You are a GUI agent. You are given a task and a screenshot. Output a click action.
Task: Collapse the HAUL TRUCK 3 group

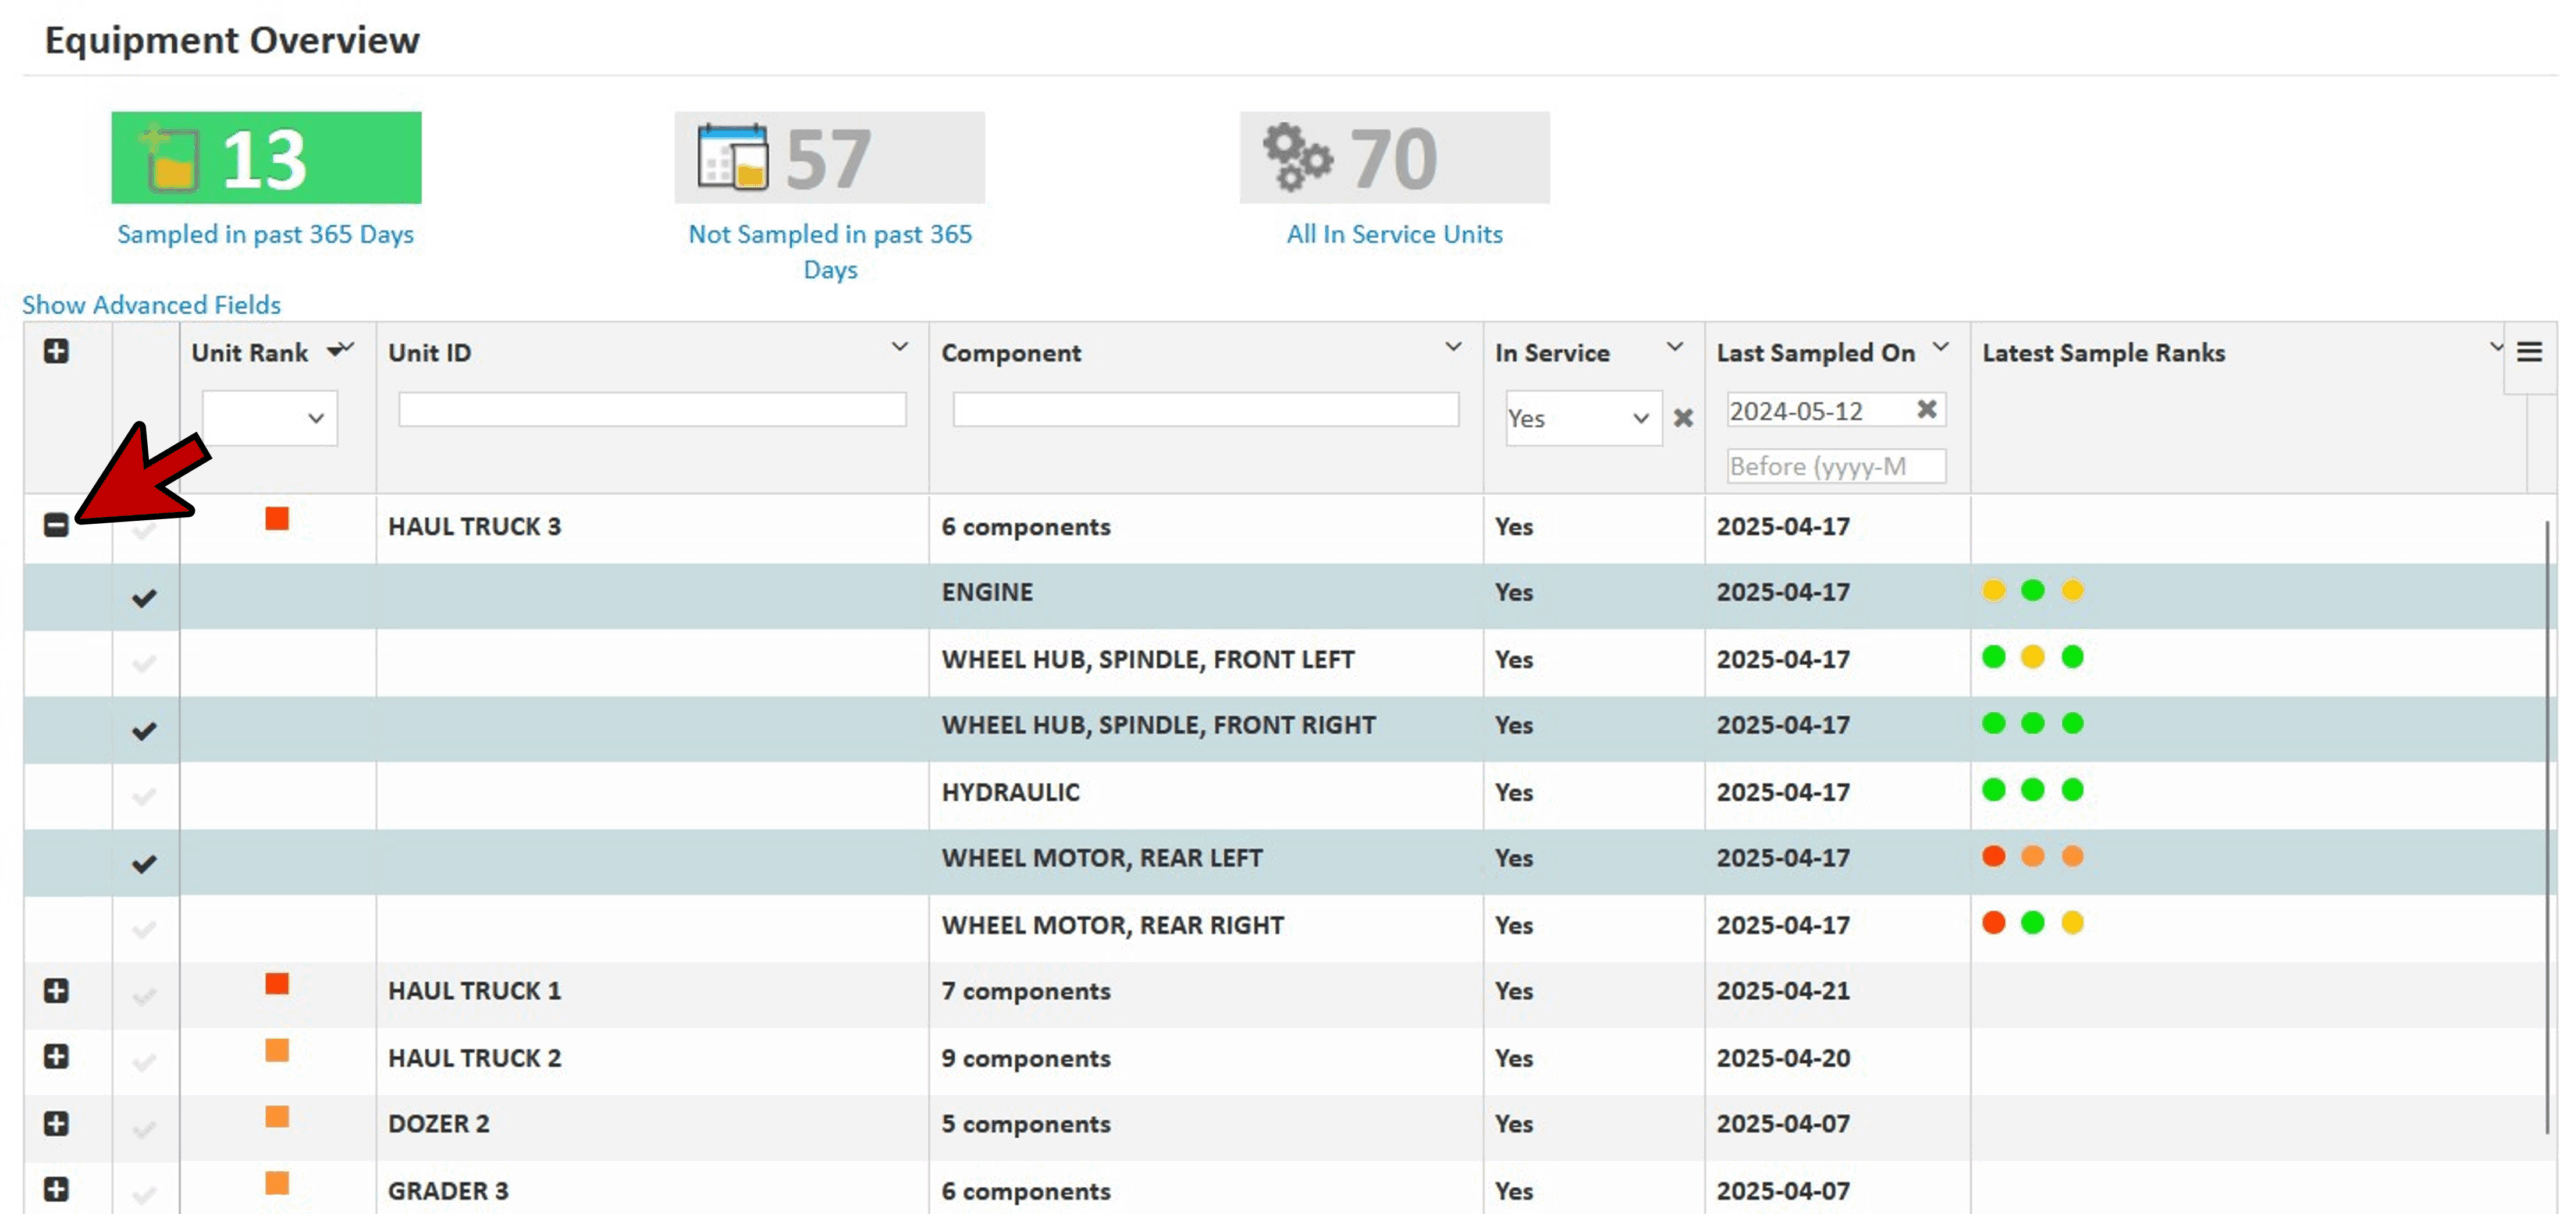pos(56,525)
